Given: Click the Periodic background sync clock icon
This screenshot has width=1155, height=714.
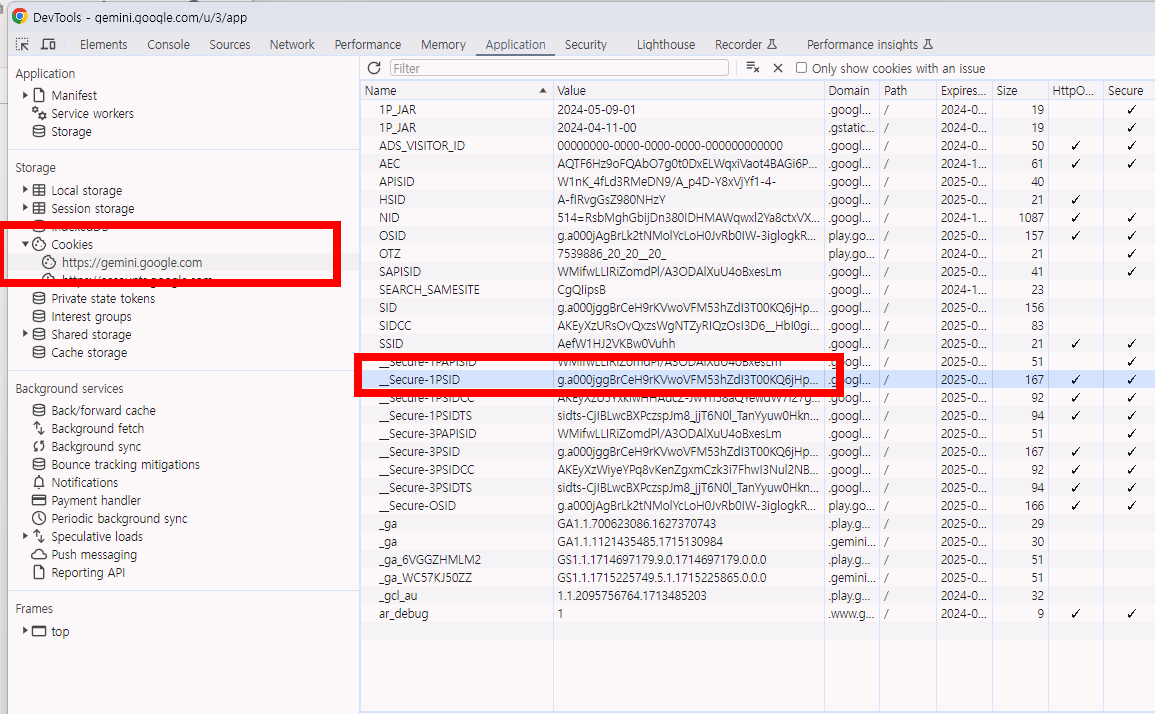Looking at the screenshot, I should (x=39, y=518).
